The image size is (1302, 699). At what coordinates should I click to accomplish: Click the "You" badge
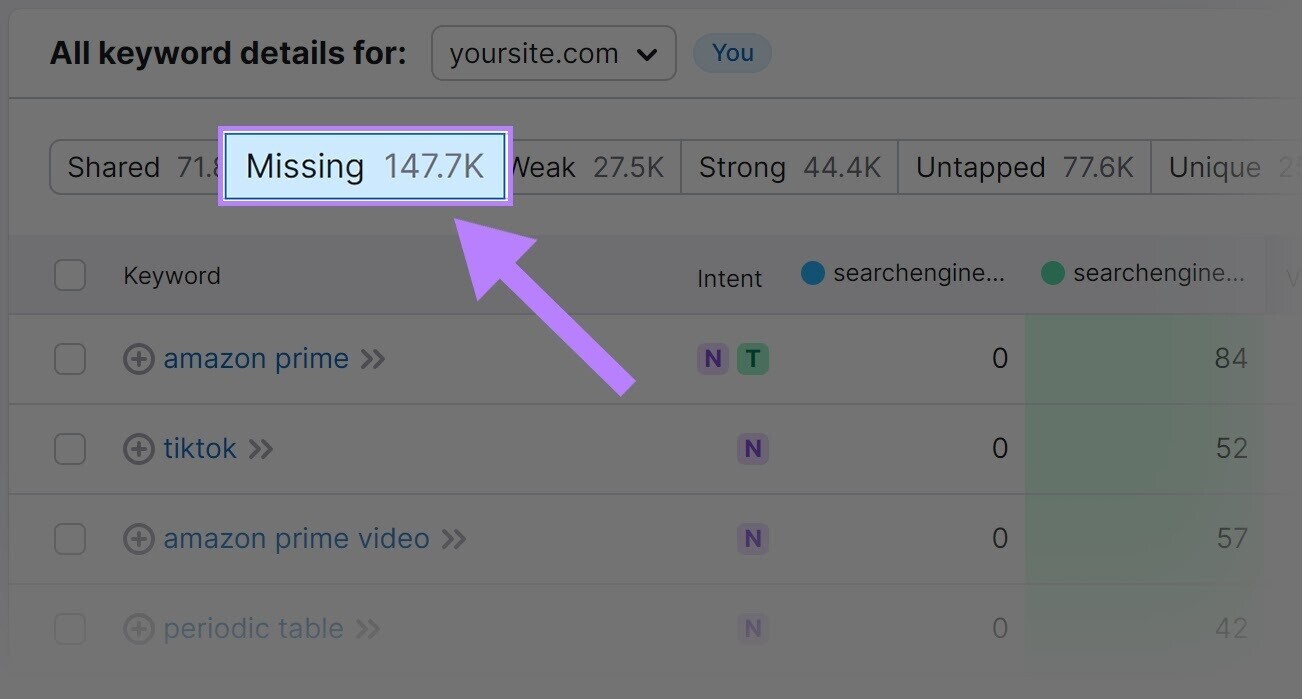732,53
